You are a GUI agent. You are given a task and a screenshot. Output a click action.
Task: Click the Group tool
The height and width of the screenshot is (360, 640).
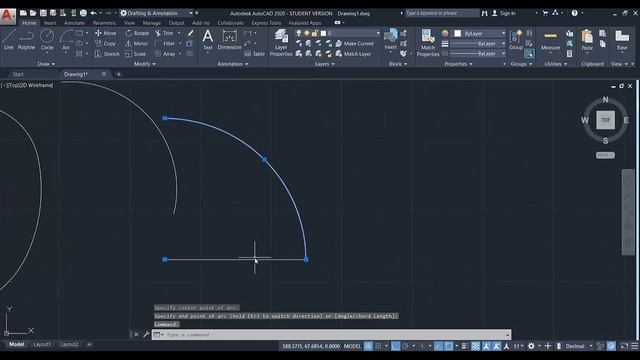tap(516, 40)
